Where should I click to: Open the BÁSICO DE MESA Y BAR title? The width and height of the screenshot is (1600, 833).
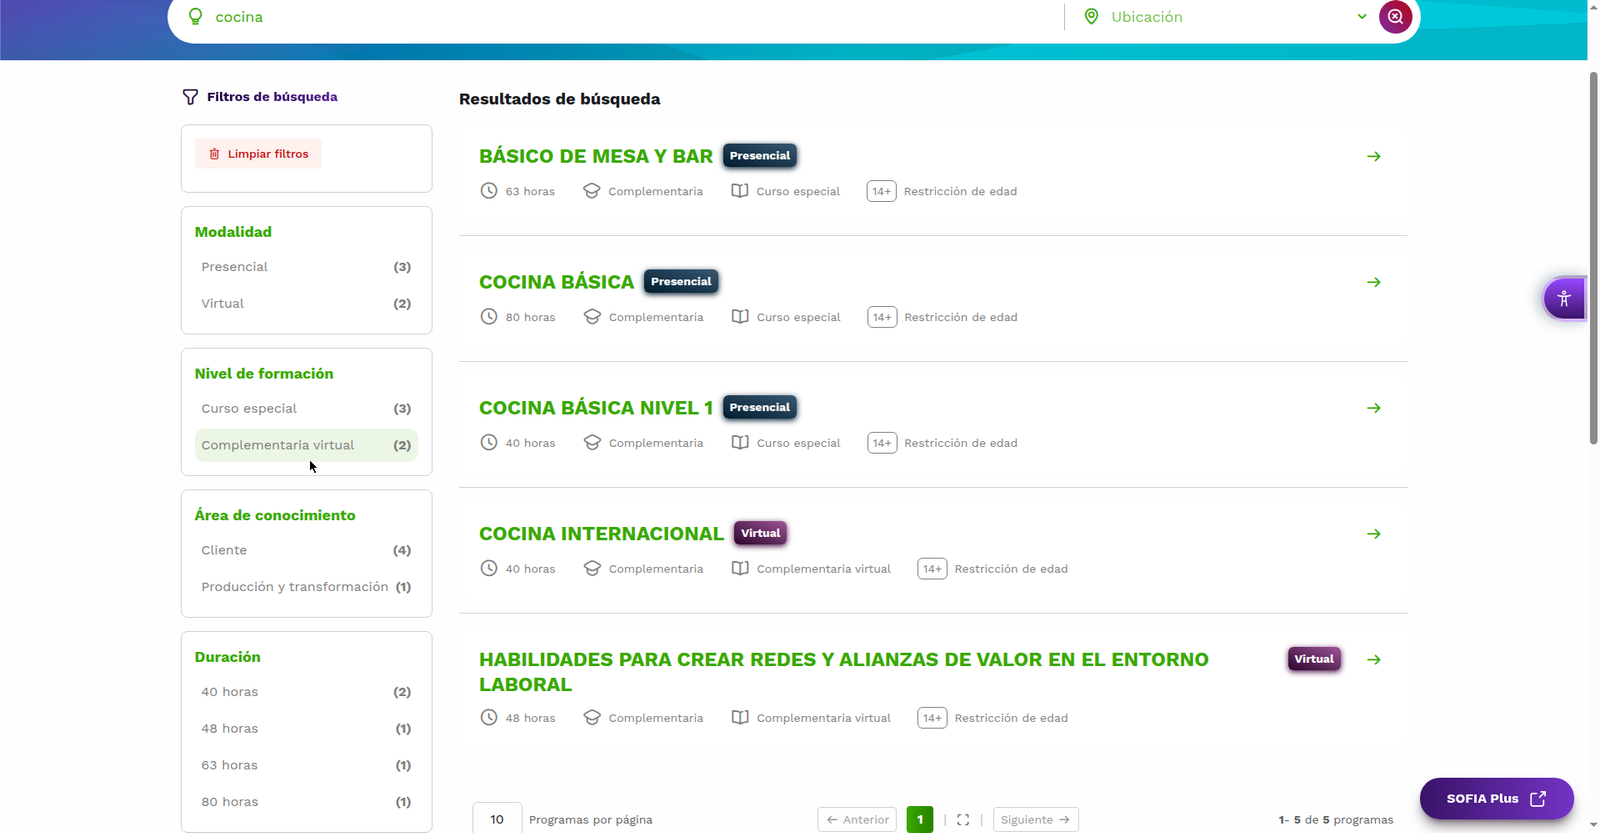[596, 156]
